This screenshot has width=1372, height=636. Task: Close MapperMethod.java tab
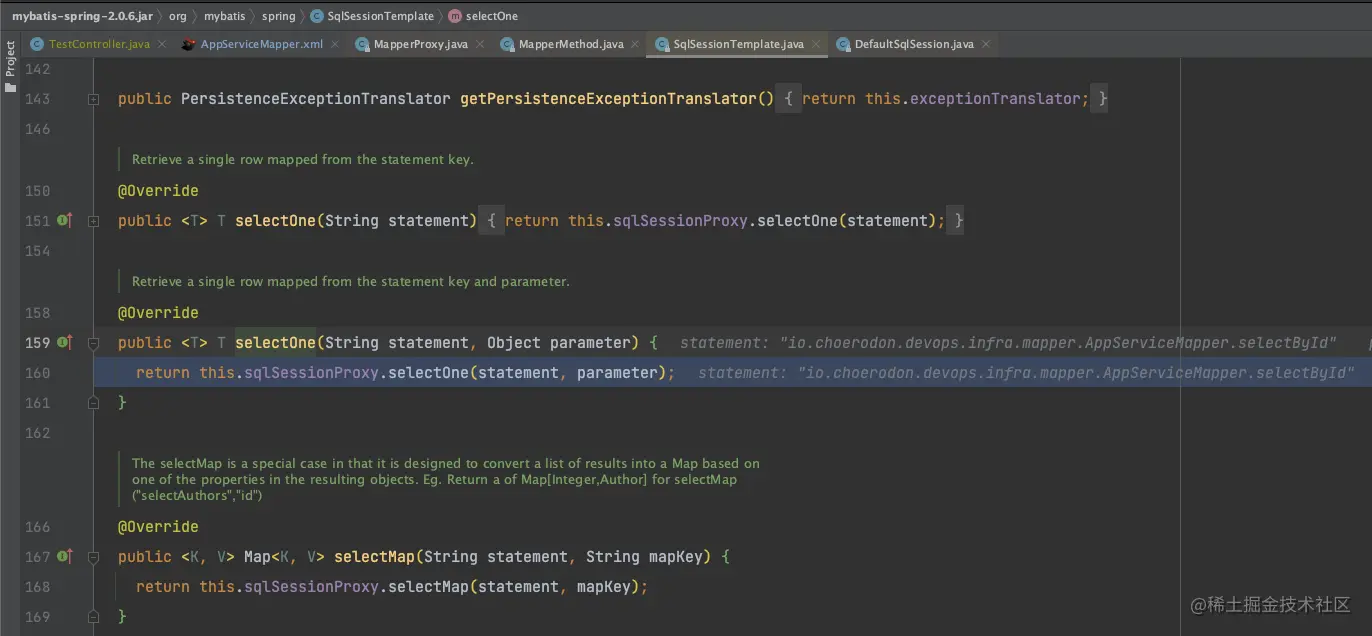[635, 45]
